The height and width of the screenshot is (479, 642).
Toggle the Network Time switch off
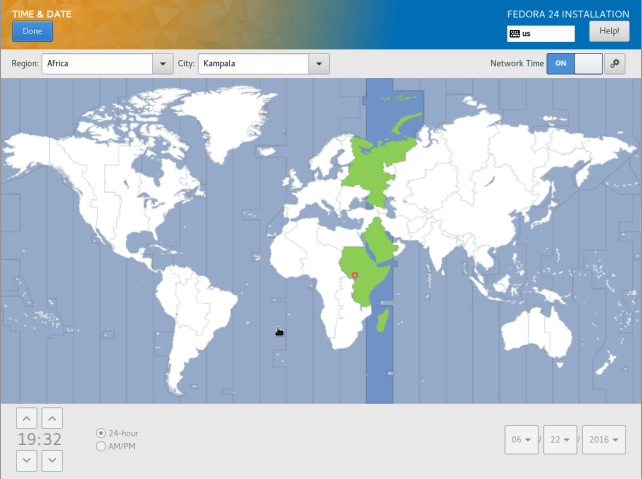(x=574, y=63)
